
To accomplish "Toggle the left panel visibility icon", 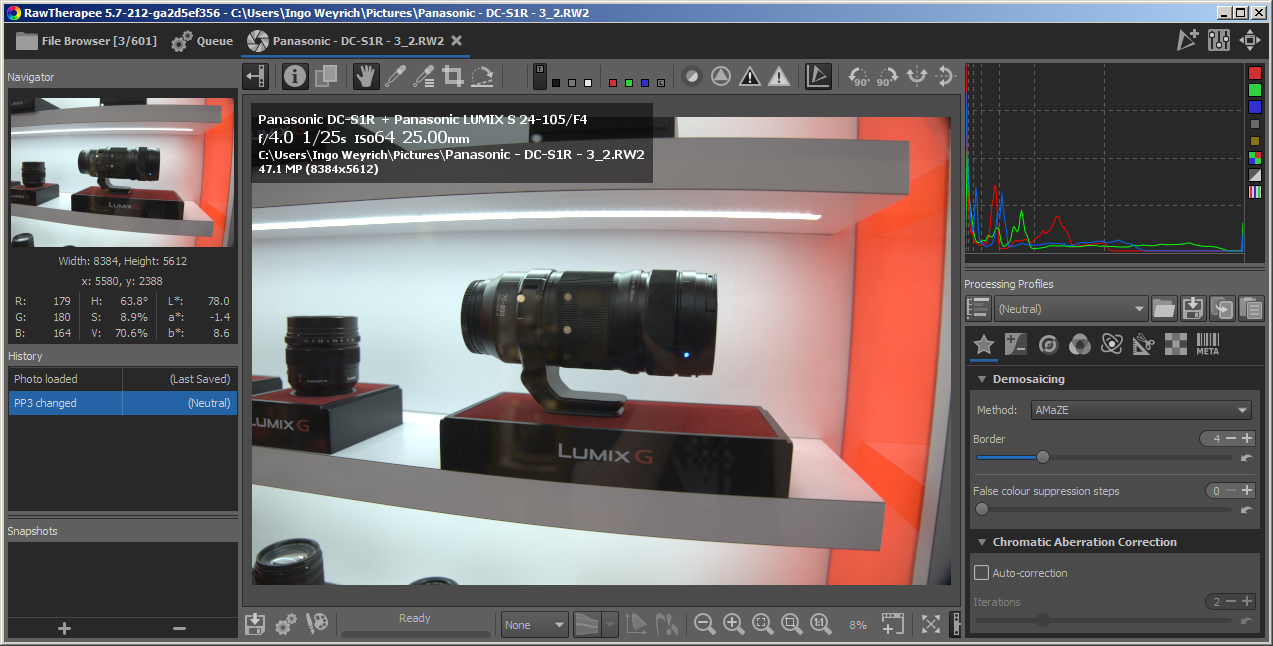I will (257, 76).
